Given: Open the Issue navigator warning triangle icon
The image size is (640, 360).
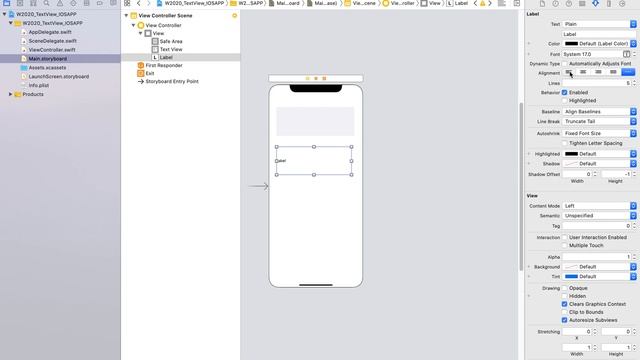Looking at the screenshot, I should [x=60, y=3].
